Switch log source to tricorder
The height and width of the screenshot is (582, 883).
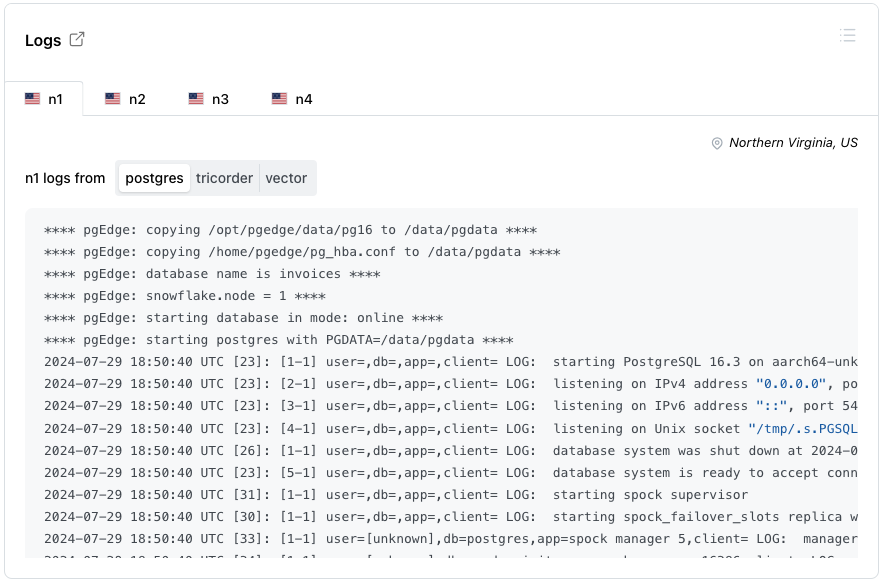[x=224, y=178]
